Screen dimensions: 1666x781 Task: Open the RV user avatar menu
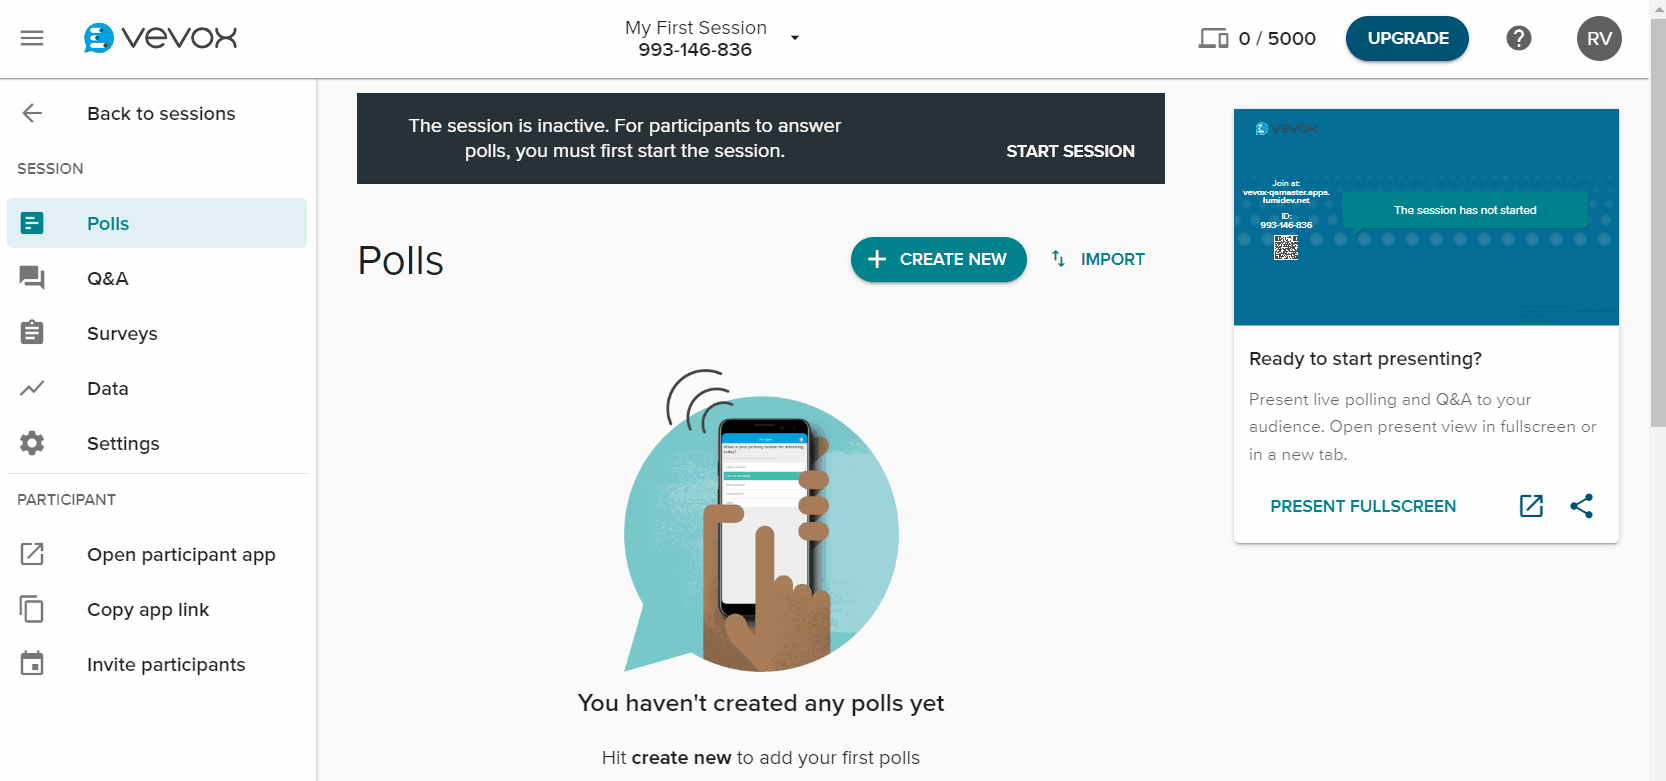[x=1599, y=38]
